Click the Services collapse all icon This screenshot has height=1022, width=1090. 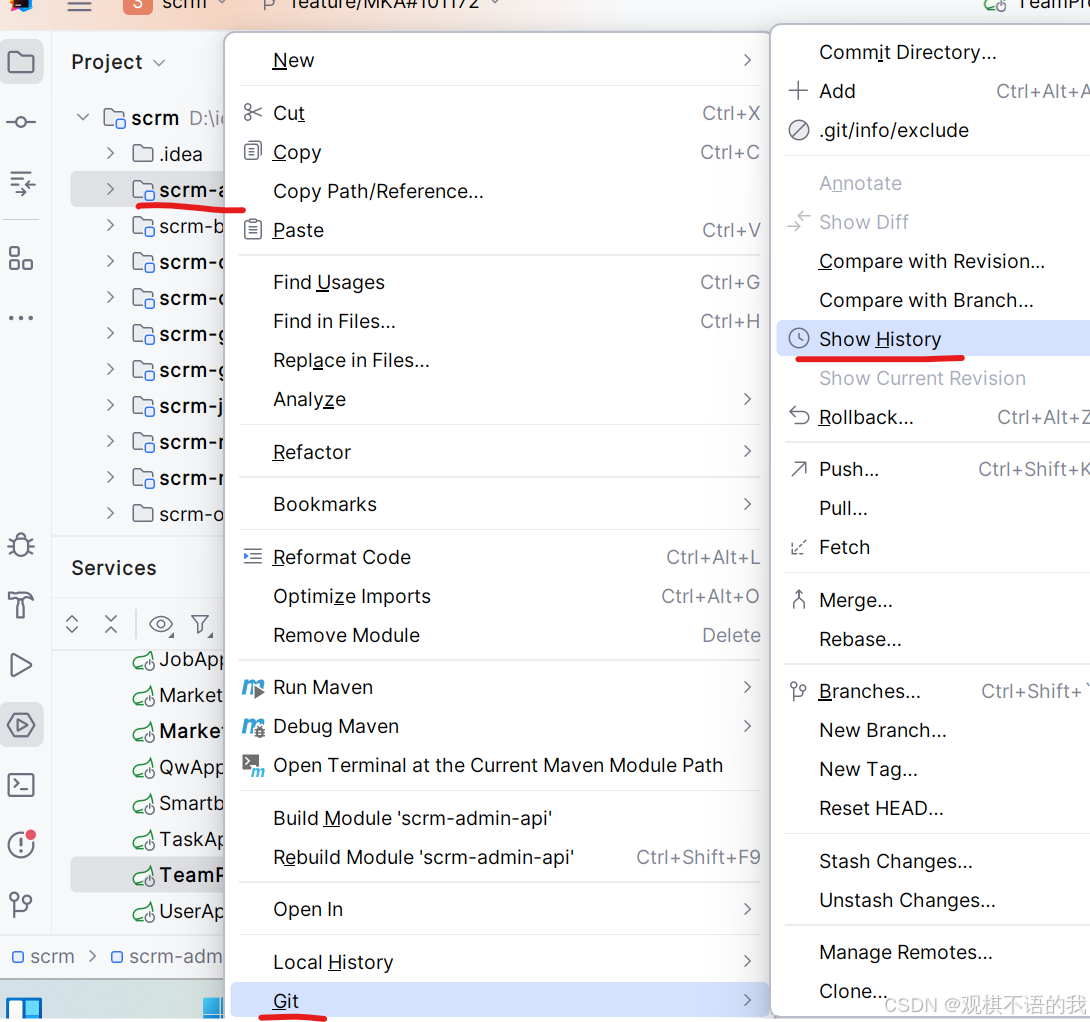[111, 624]
